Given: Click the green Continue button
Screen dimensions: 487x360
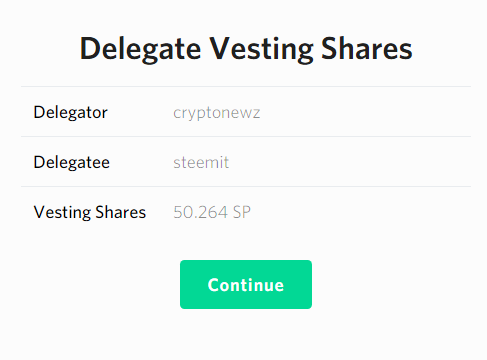Looking at the screenshot, I should (246, 284).
